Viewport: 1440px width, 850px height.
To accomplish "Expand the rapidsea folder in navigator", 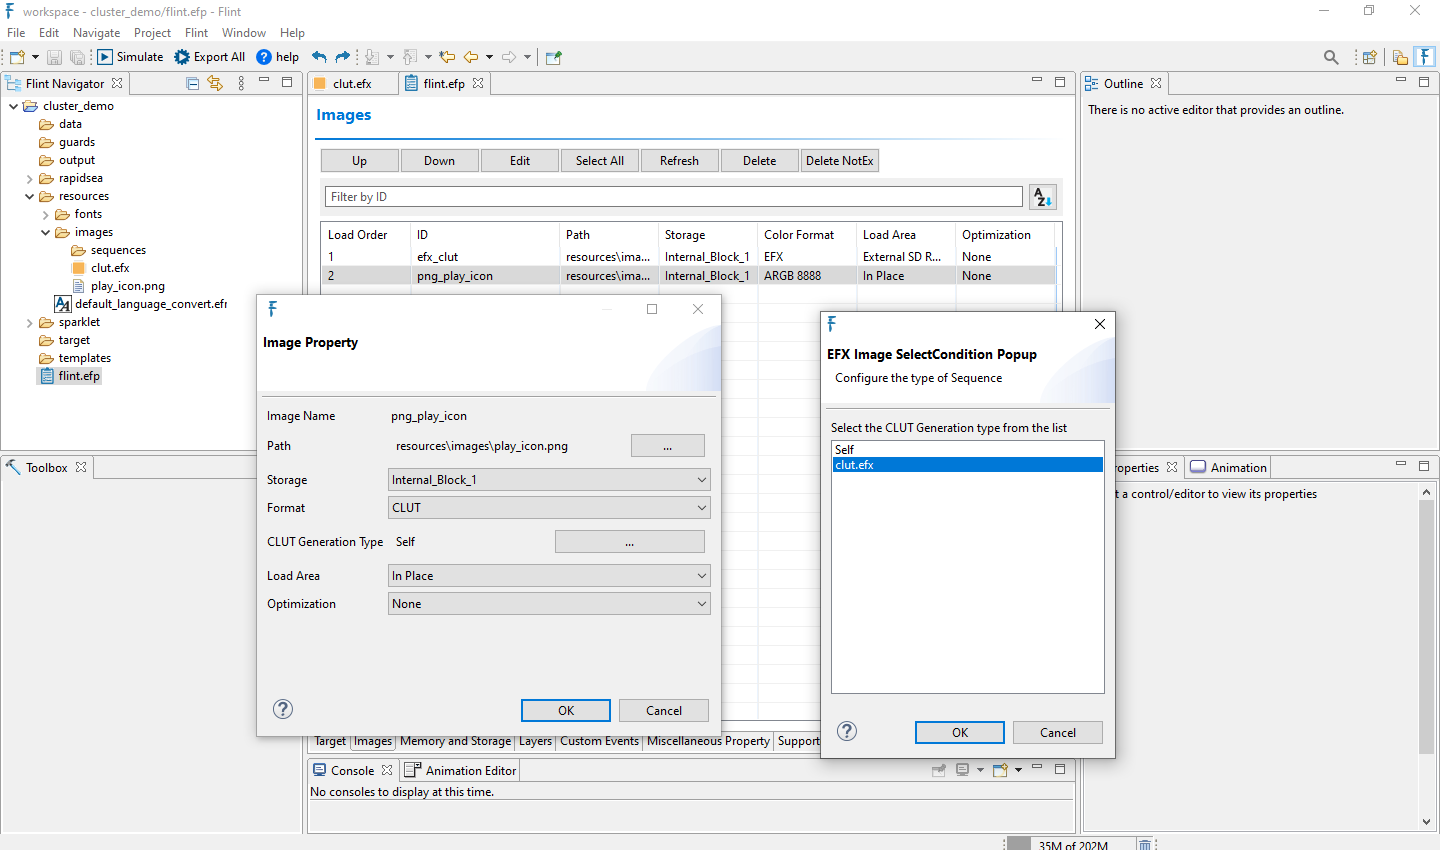I will pyautogui.click(x=29, y=179).
